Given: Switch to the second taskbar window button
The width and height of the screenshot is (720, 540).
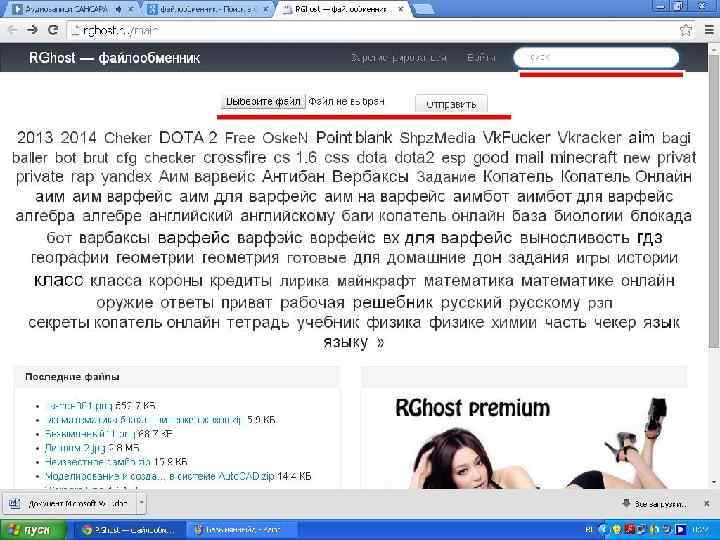Looking at the screenshot, I should click(x=243, y=530).
